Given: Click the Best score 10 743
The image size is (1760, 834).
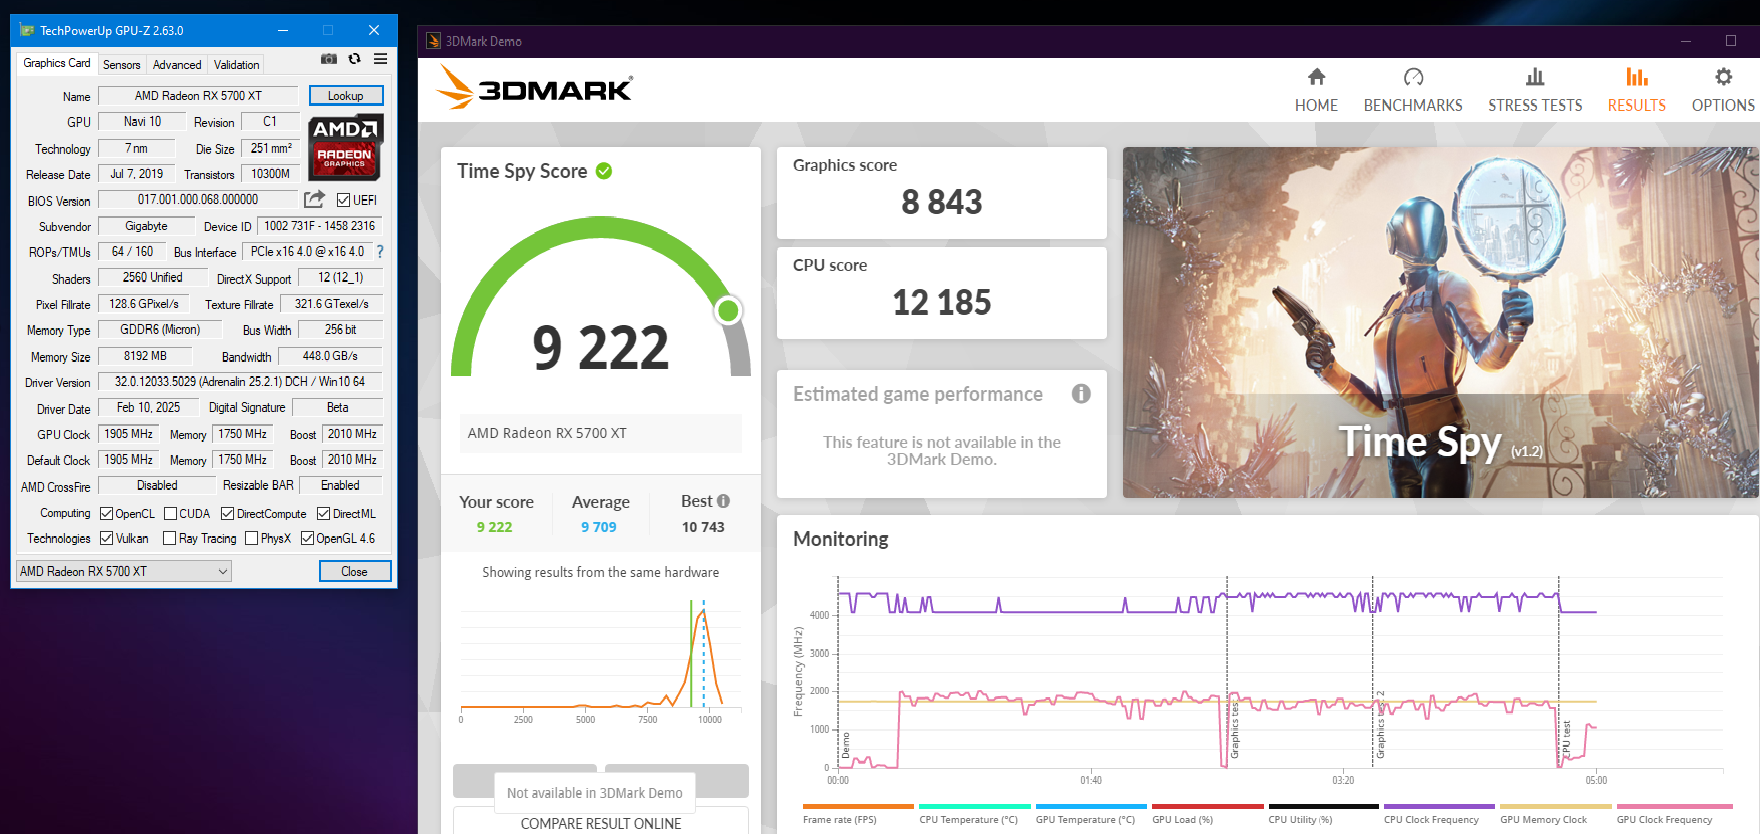Looking at the screenshot, I should (x=703, y=527).
